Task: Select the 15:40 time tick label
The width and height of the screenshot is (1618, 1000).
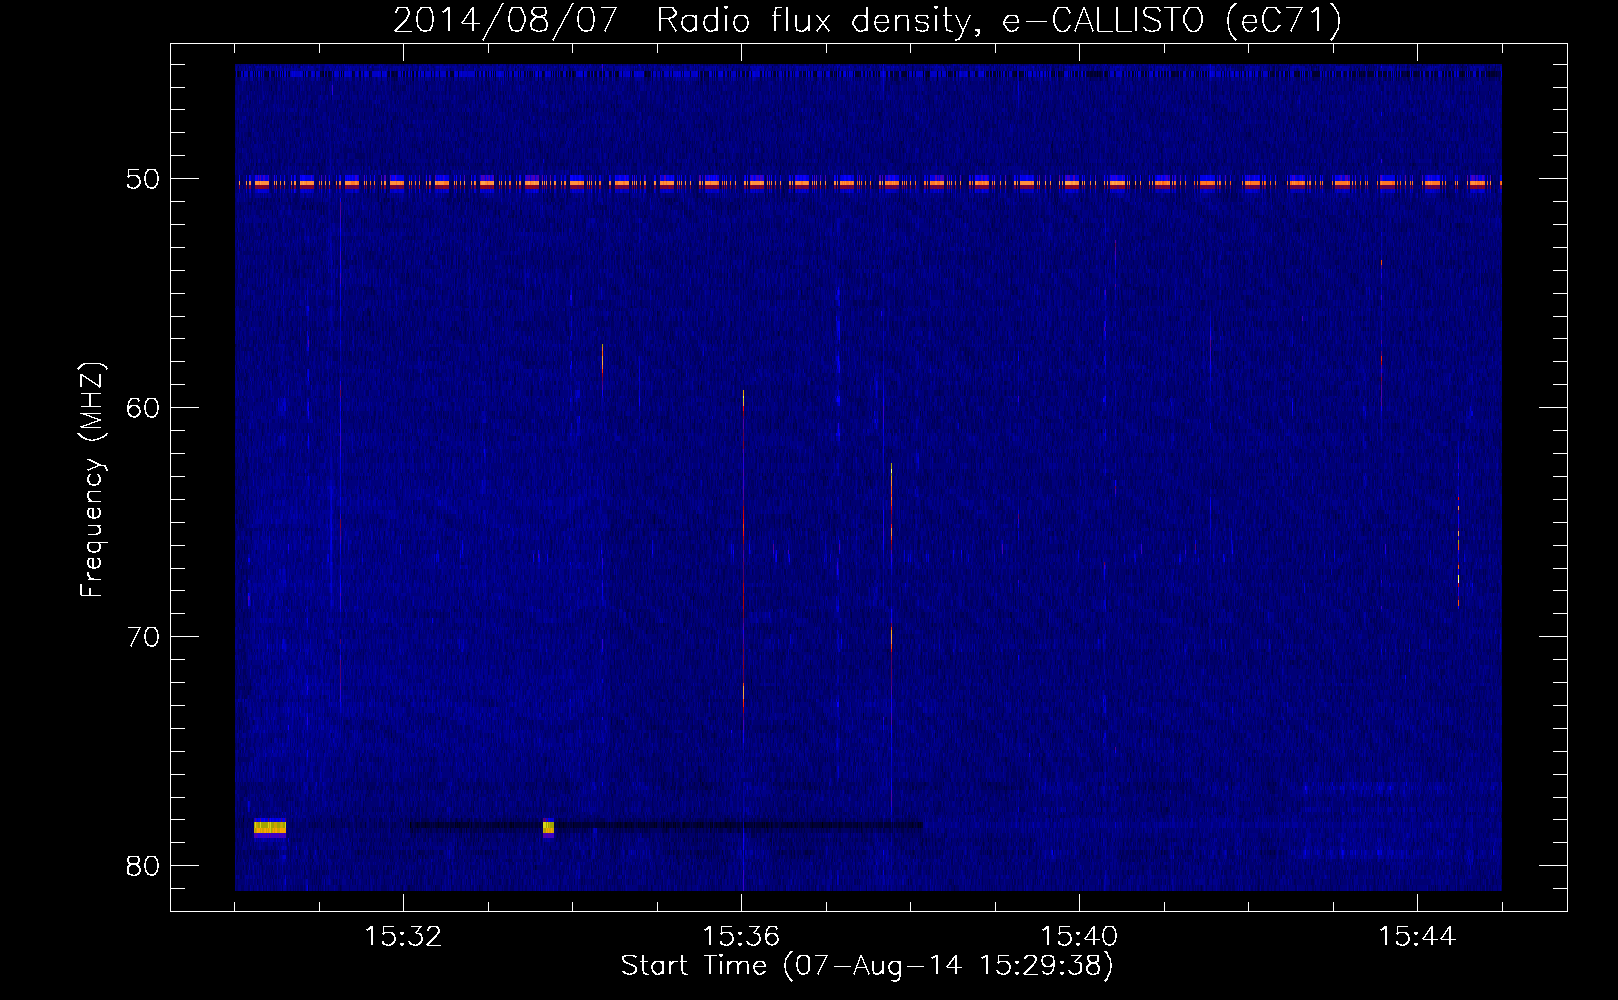Action: click(x=1079, y=936)
